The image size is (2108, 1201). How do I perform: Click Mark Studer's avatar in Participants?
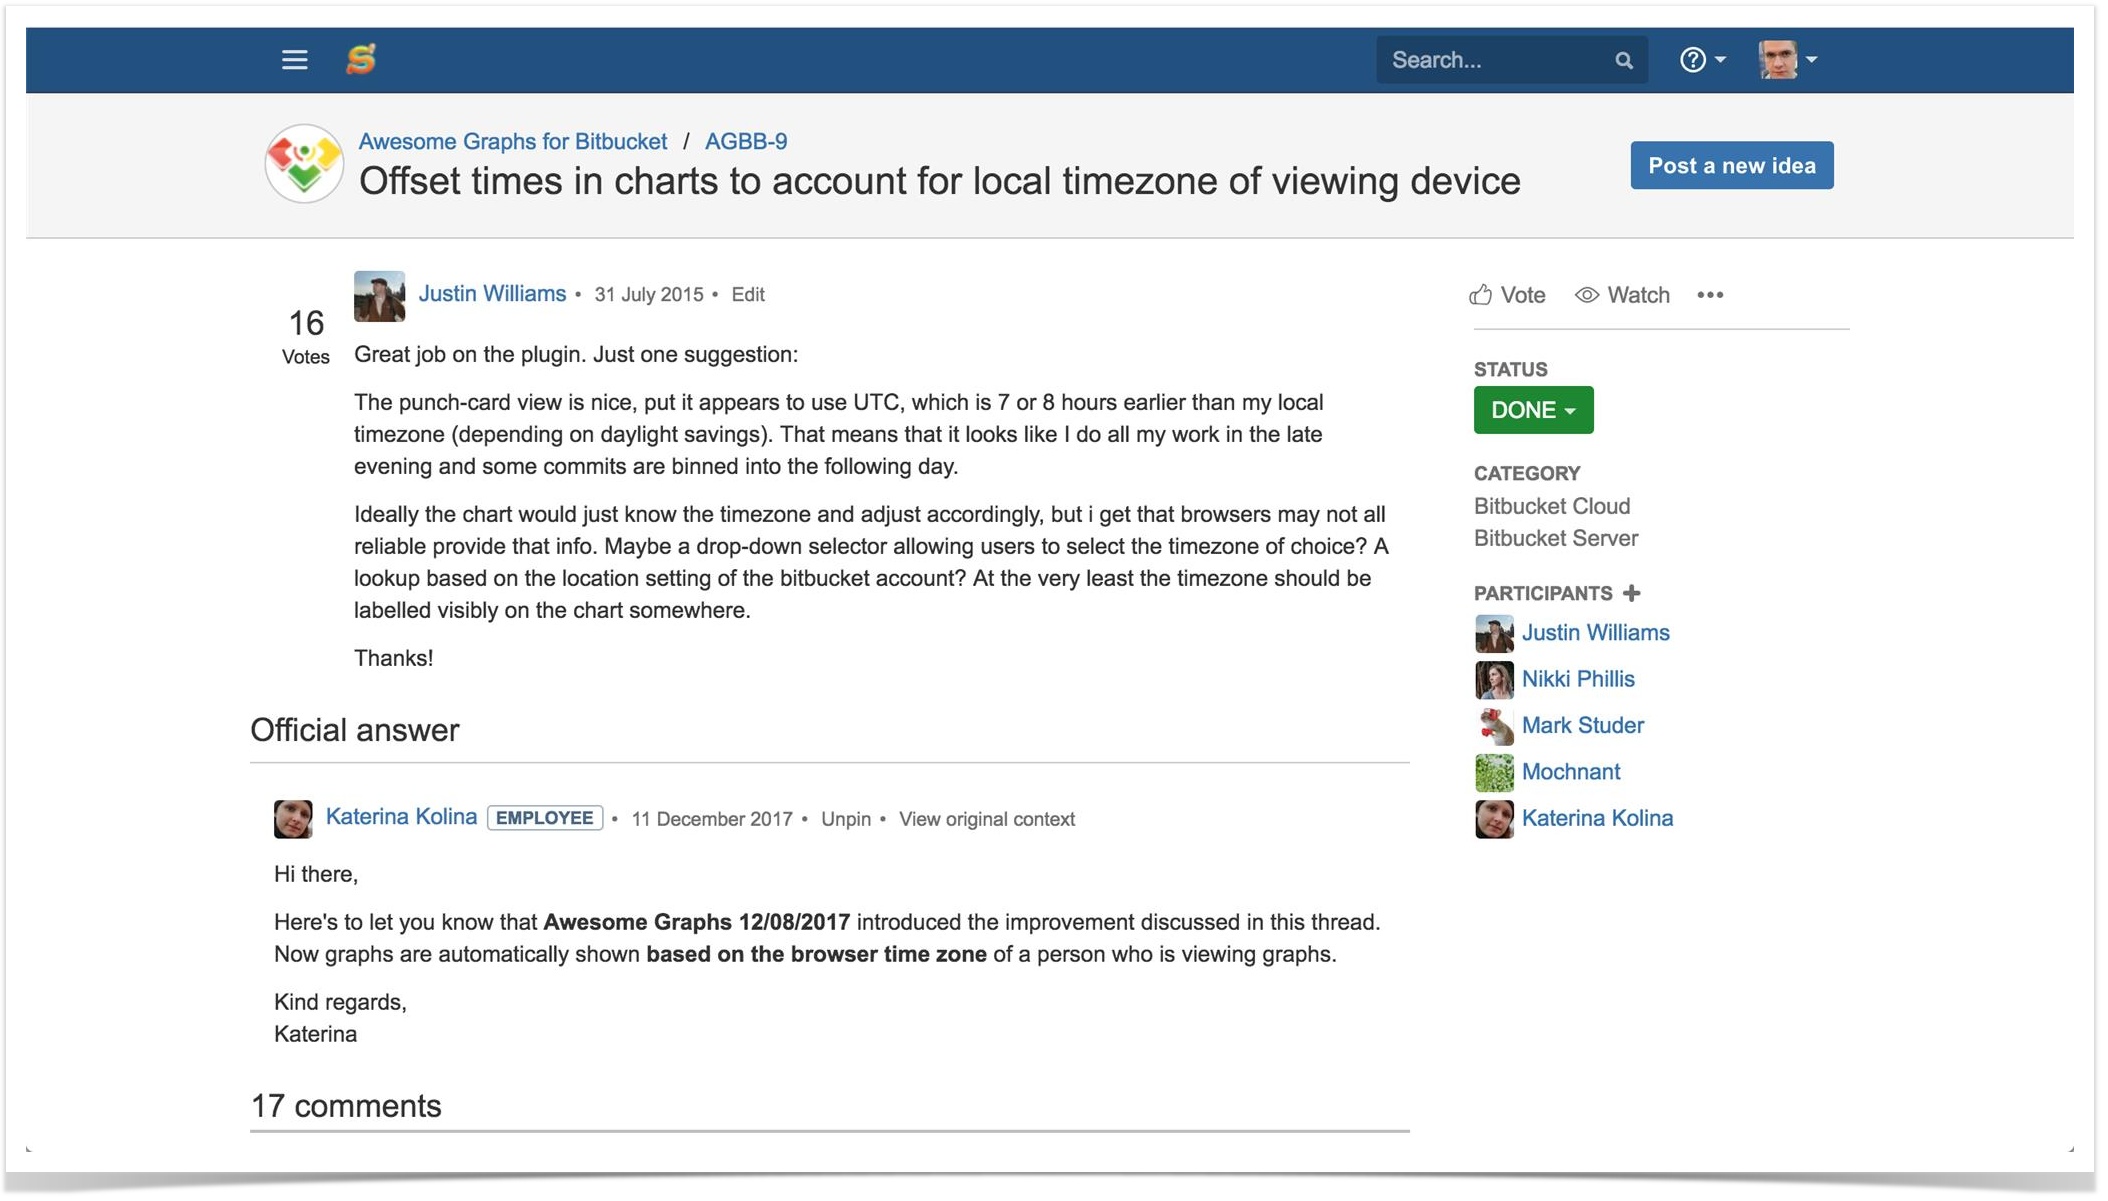[1494, 726]
